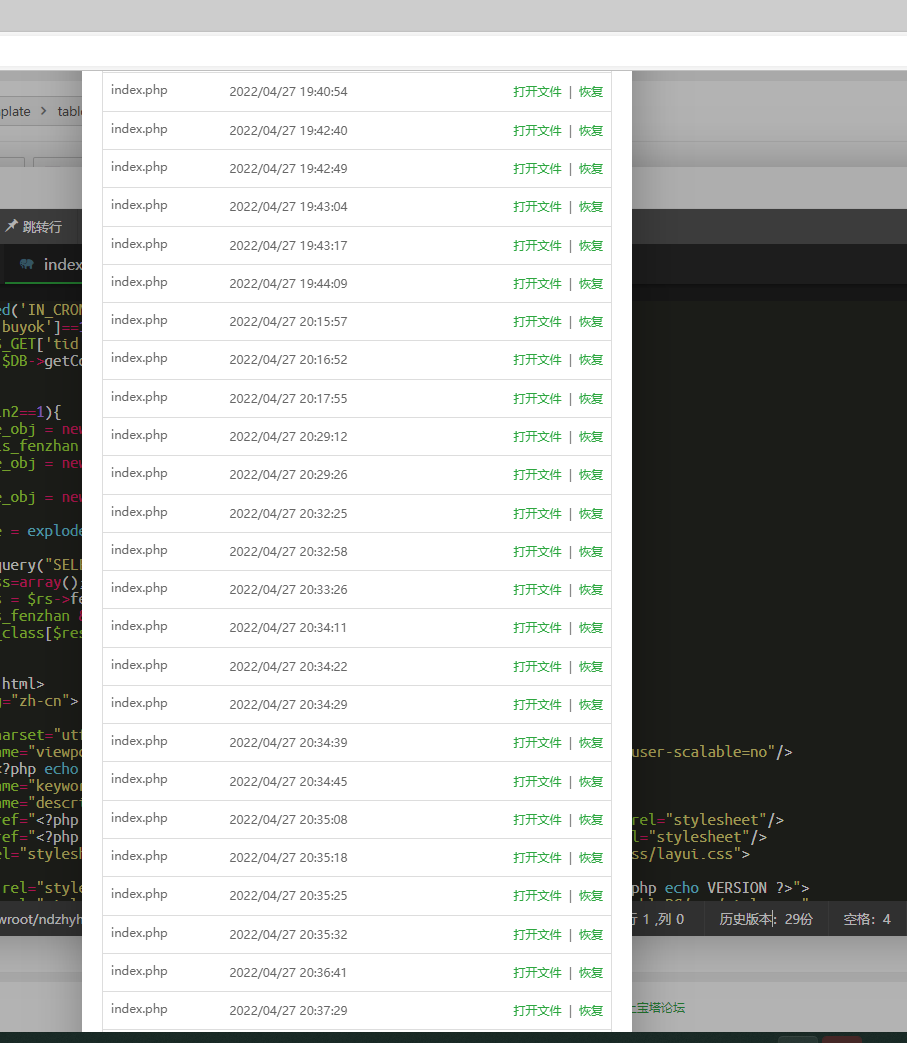Restore the 19:43:17 version

click(x=590, y=245)
